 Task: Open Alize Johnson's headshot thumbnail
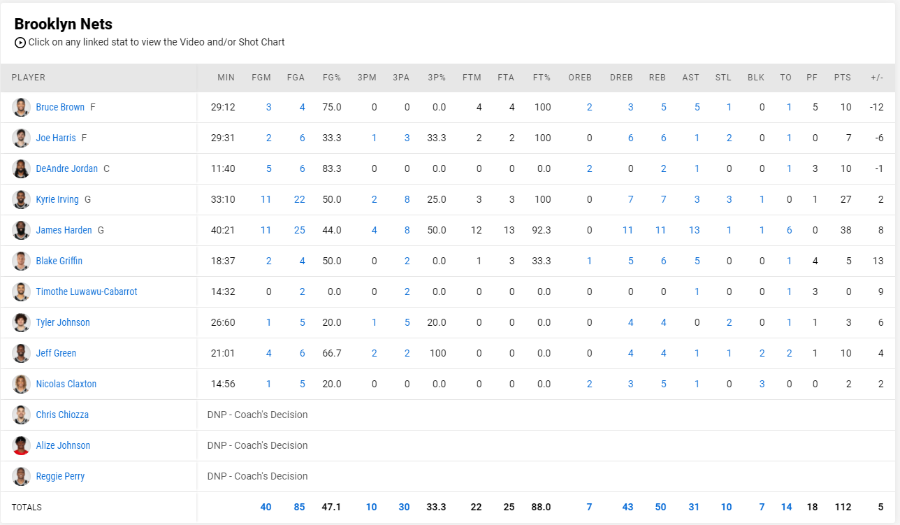click(21, 445)
